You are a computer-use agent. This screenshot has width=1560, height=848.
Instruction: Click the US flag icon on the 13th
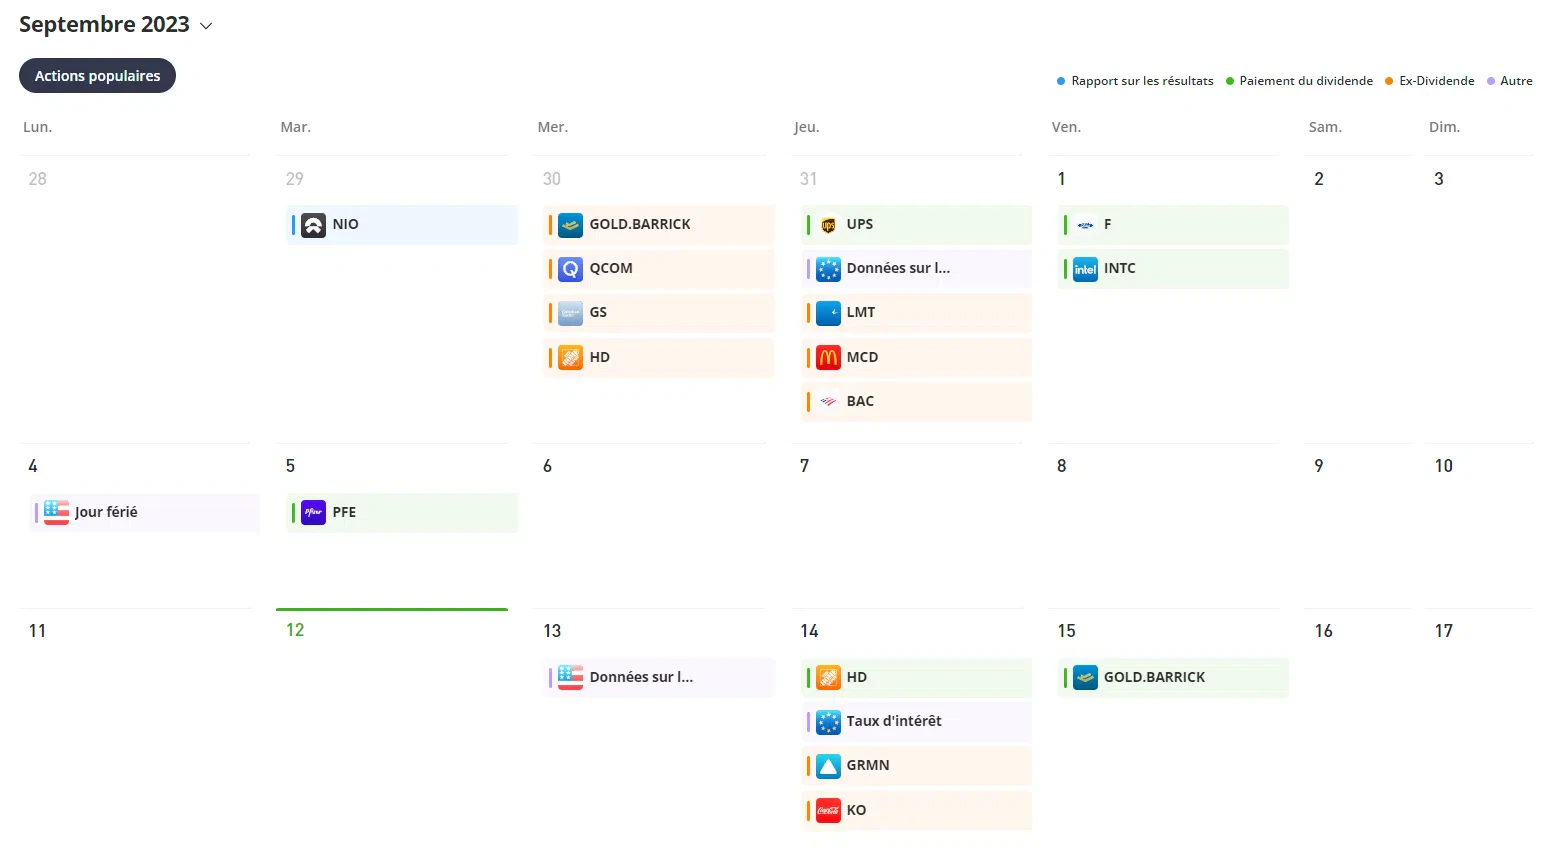pyautogui.click(x=570, y=677)
